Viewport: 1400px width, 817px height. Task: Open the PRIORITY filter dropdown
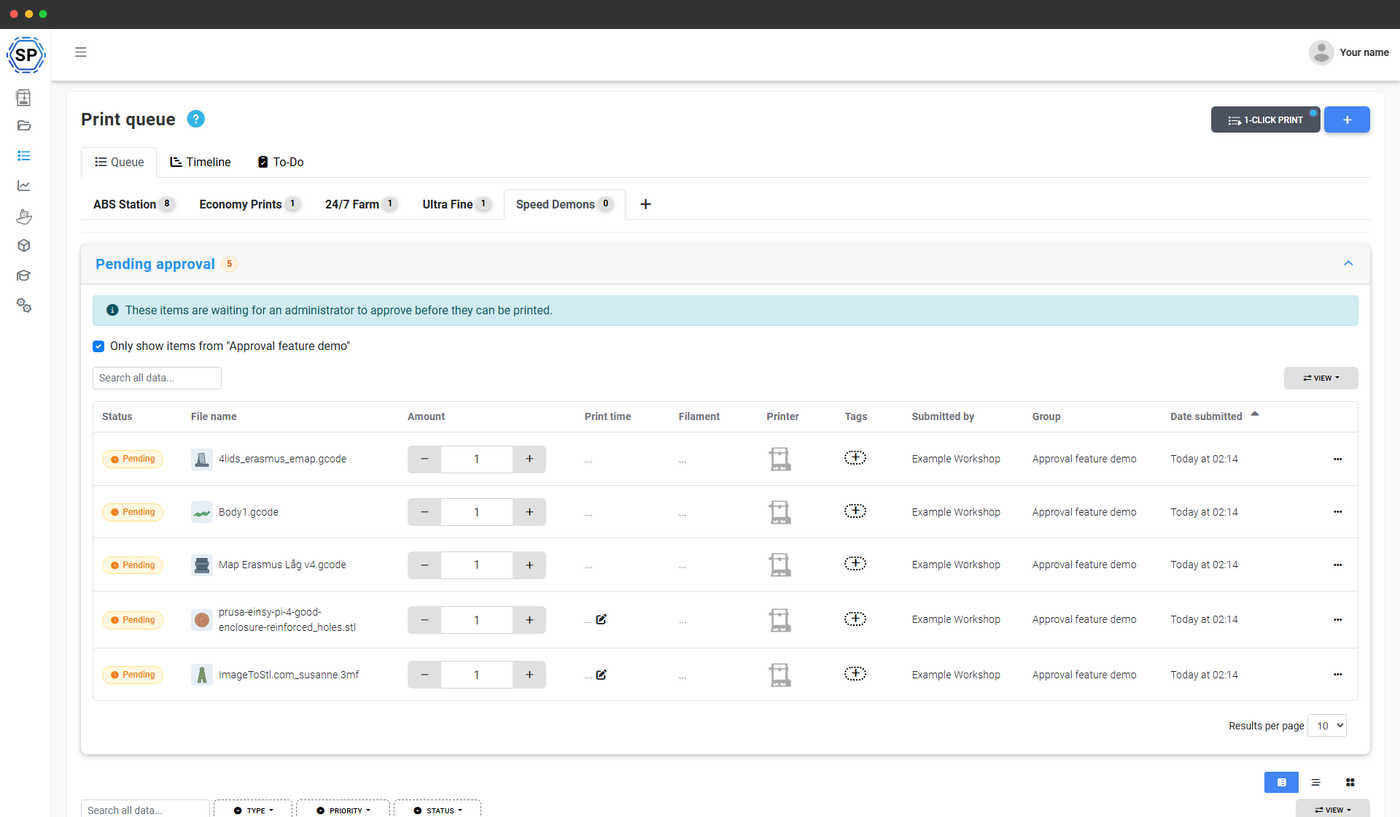343,810
